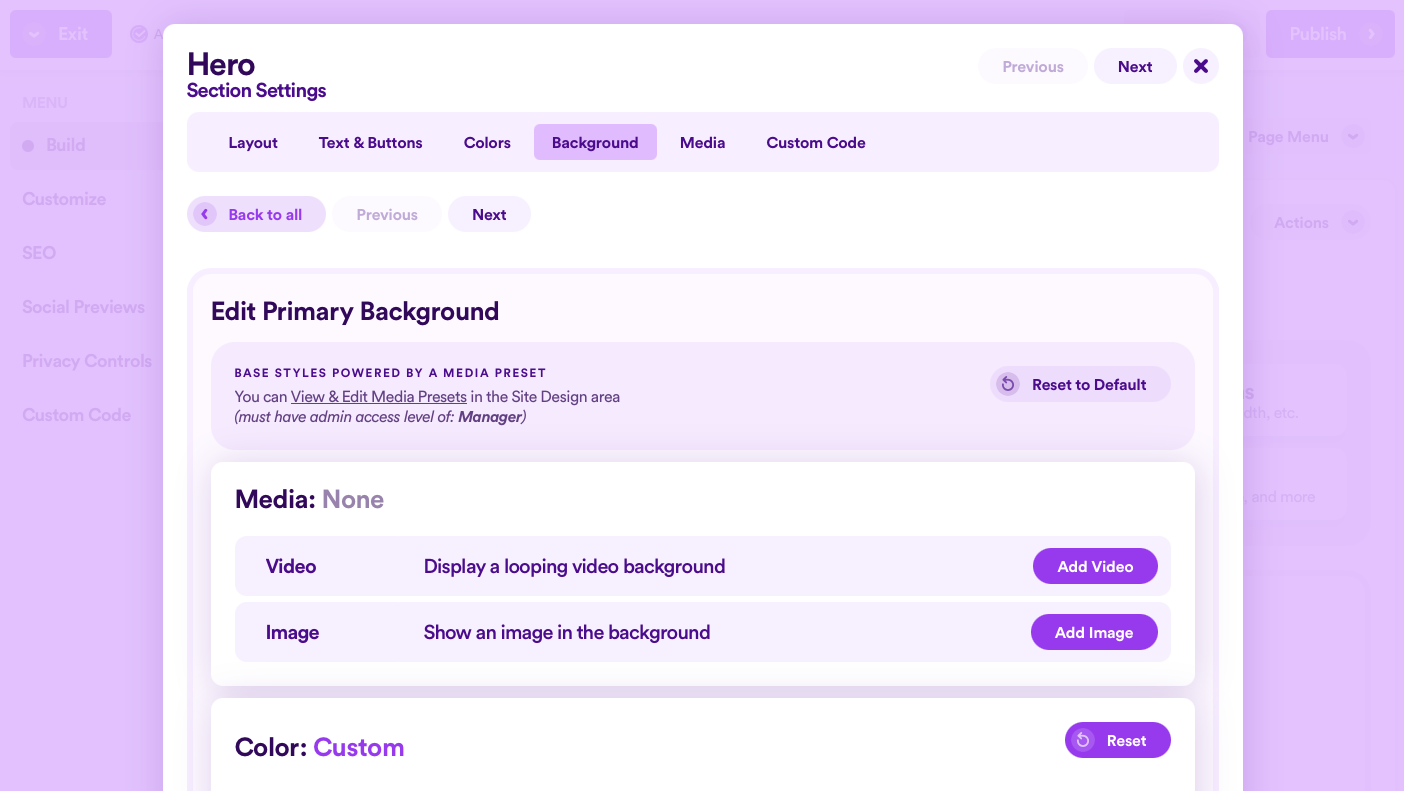Open the Layout tab
Screen dimensions: 1404x791
(x=253, y=142)
